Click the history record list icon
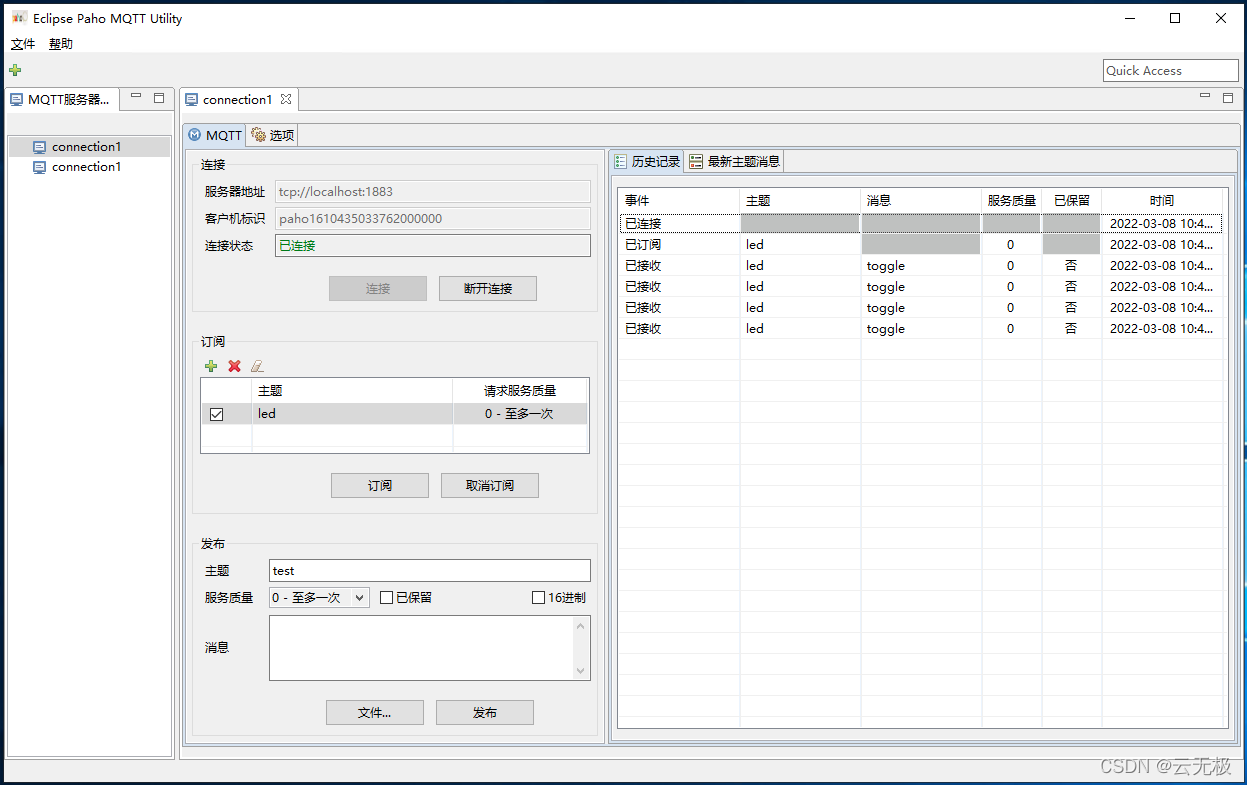The image size is (1247, 785). coord(621,160)
